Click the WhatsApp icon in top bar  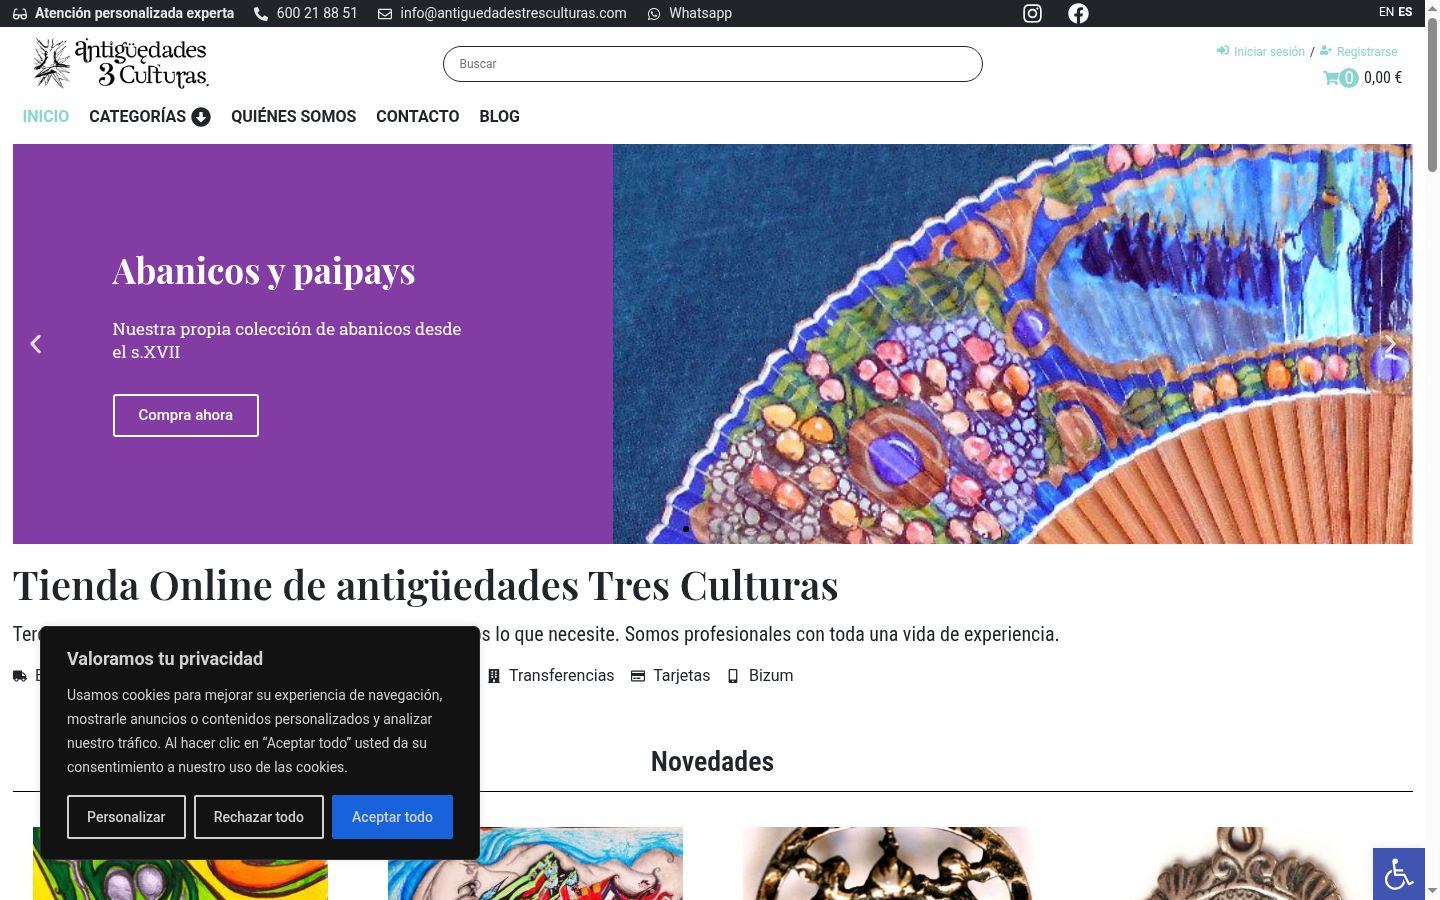tap(654, 14)
